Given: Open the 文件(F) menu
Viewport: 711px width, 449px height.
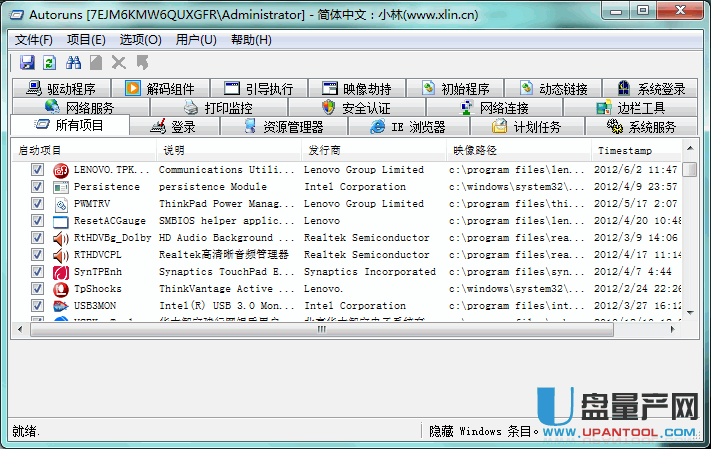Looking at the screenshot, I should 34,40.
